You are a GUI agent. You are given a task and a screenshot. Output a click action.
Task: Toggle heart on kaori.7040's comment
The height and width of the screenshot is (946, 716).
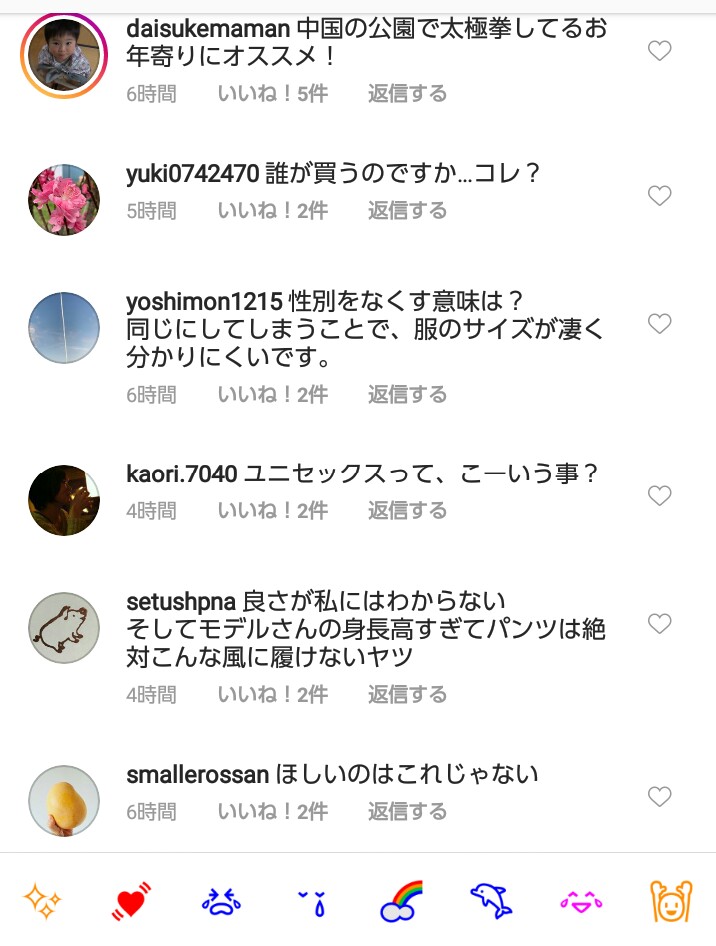pos(659,495)
